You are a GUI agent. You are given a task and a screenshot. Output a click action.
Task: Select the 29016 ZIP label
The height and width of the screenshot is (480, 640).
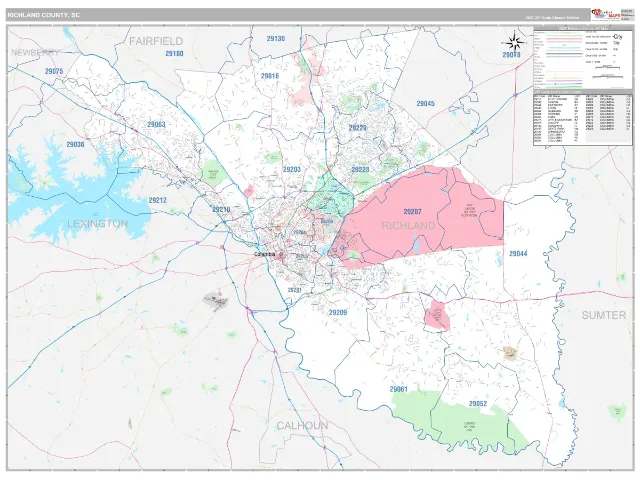coord(270,76)
